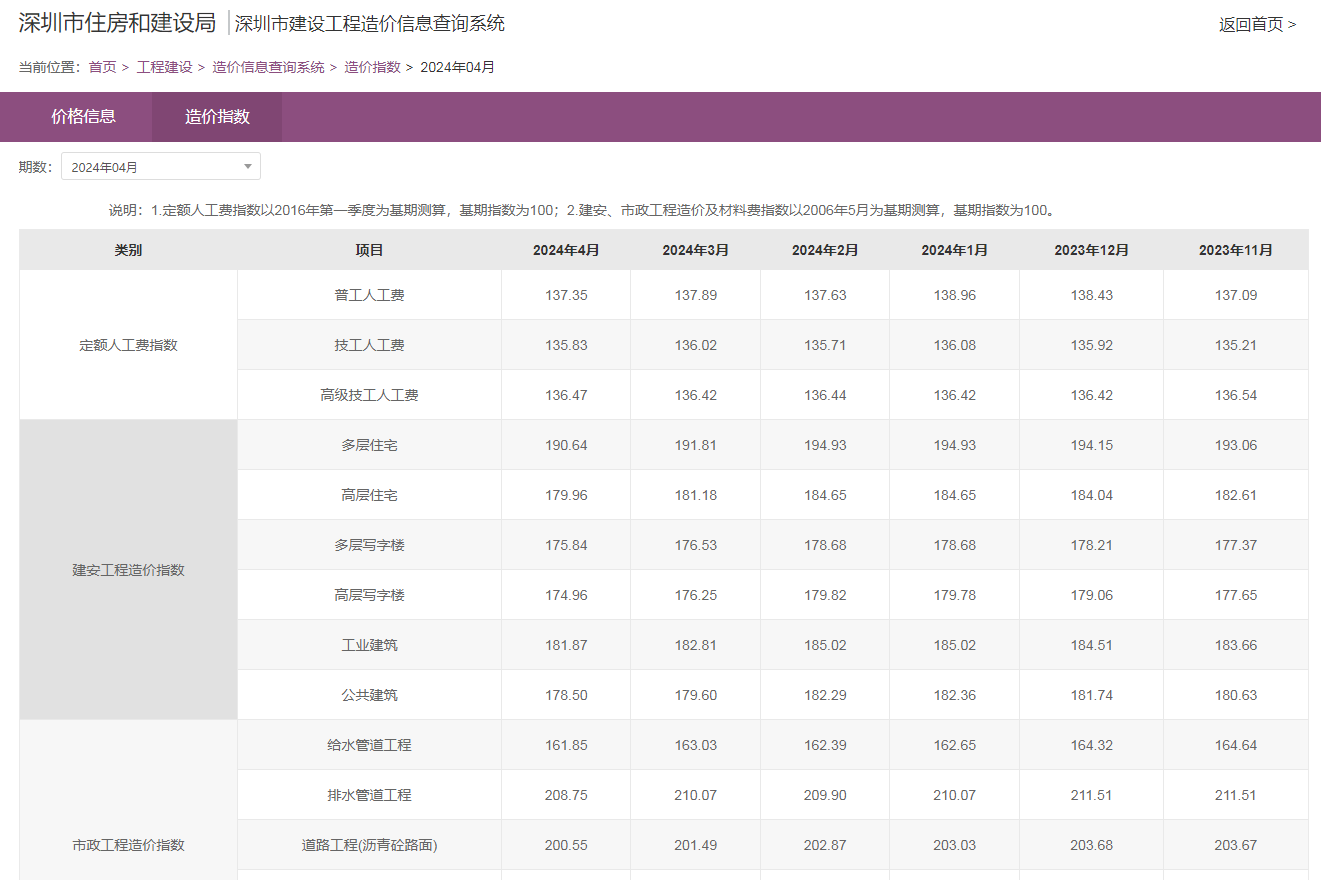The width and height of the screenshot is (1321, 880).
Task: Click the 技工人工费 row label
Action: [369, 345]
